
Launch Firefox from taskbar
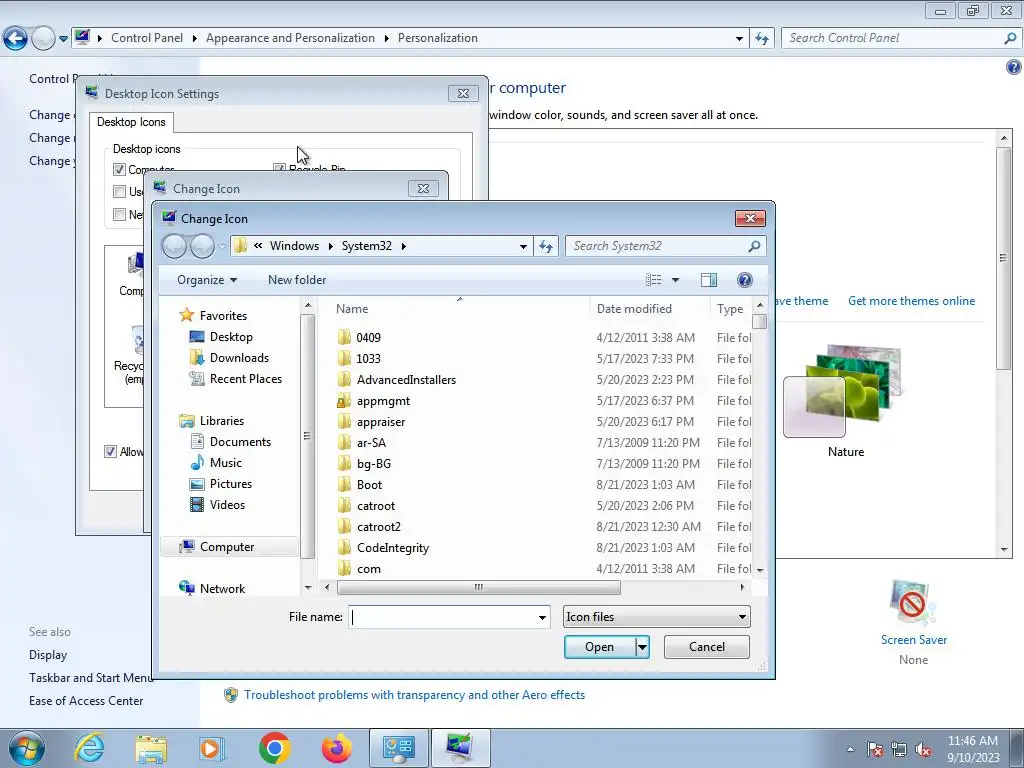336,748
